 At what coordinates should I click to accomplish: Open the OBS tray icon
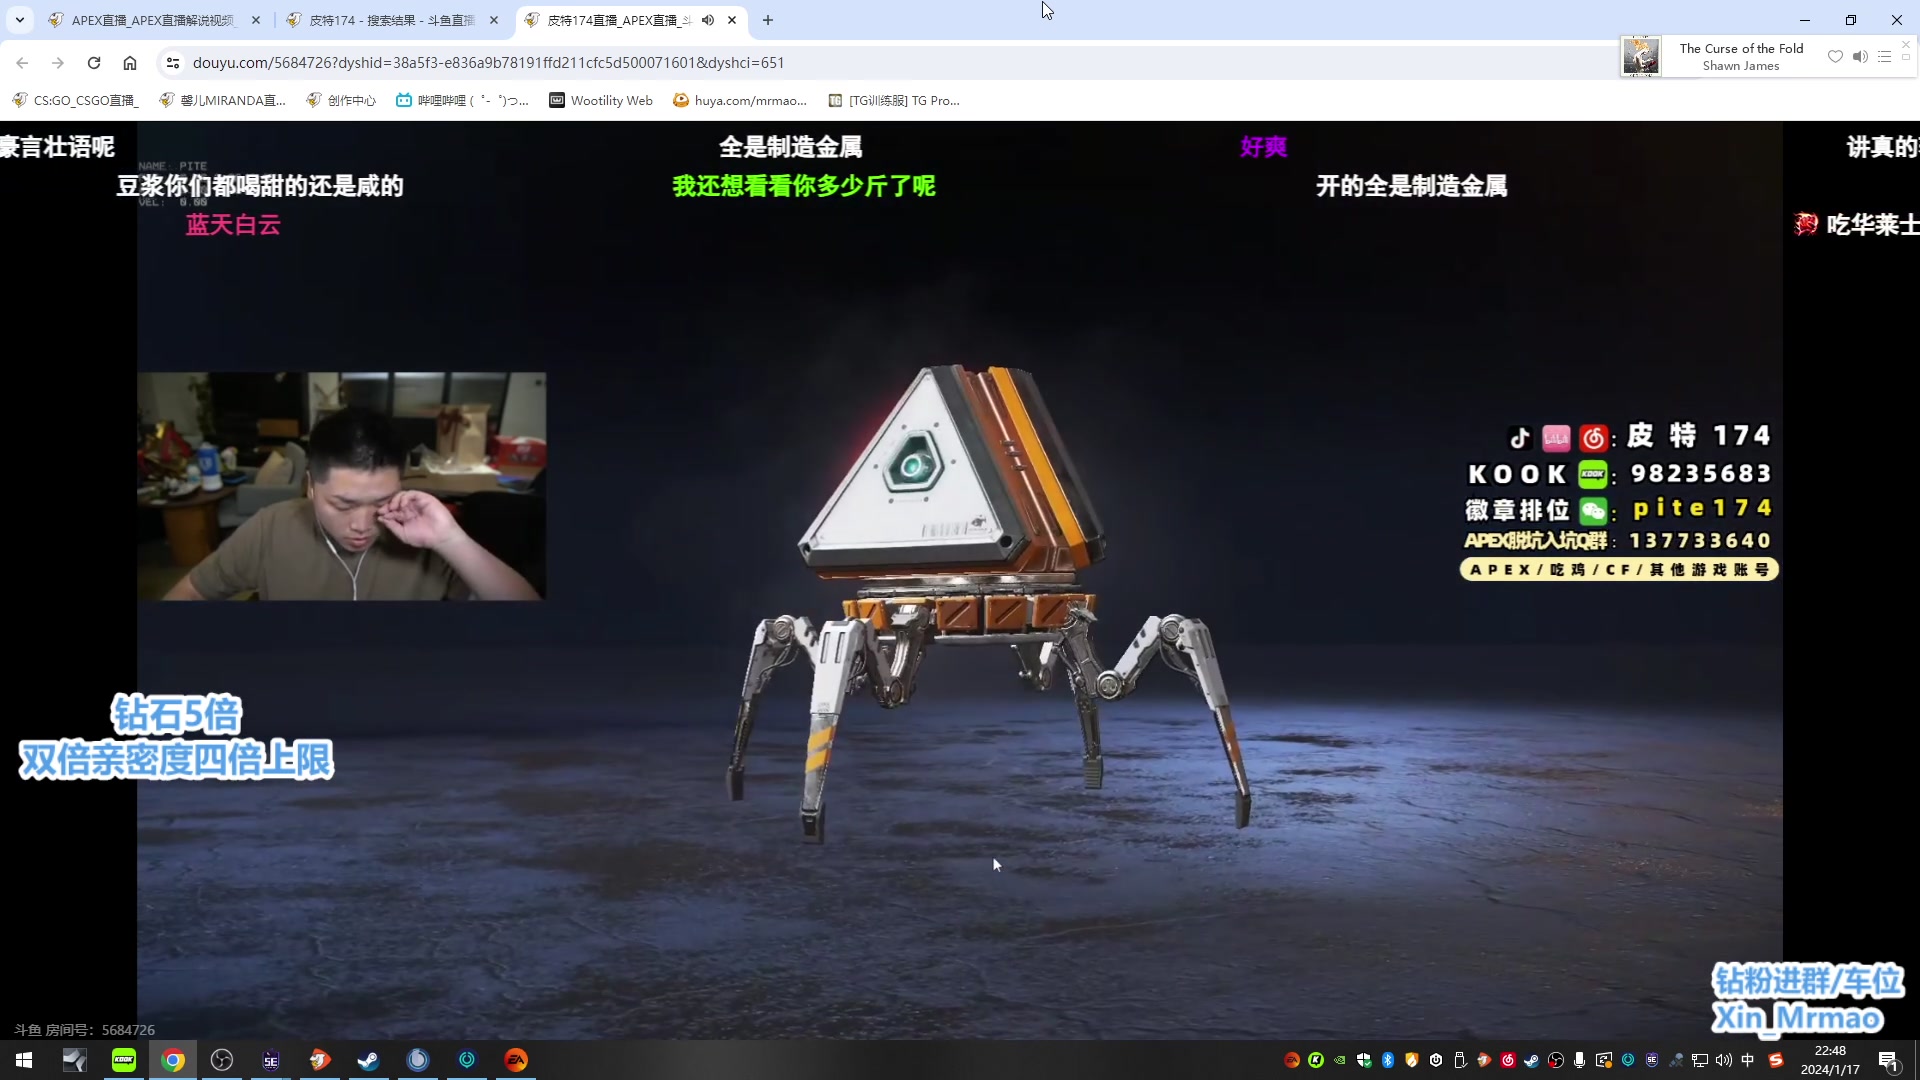click(1556, 1060)
